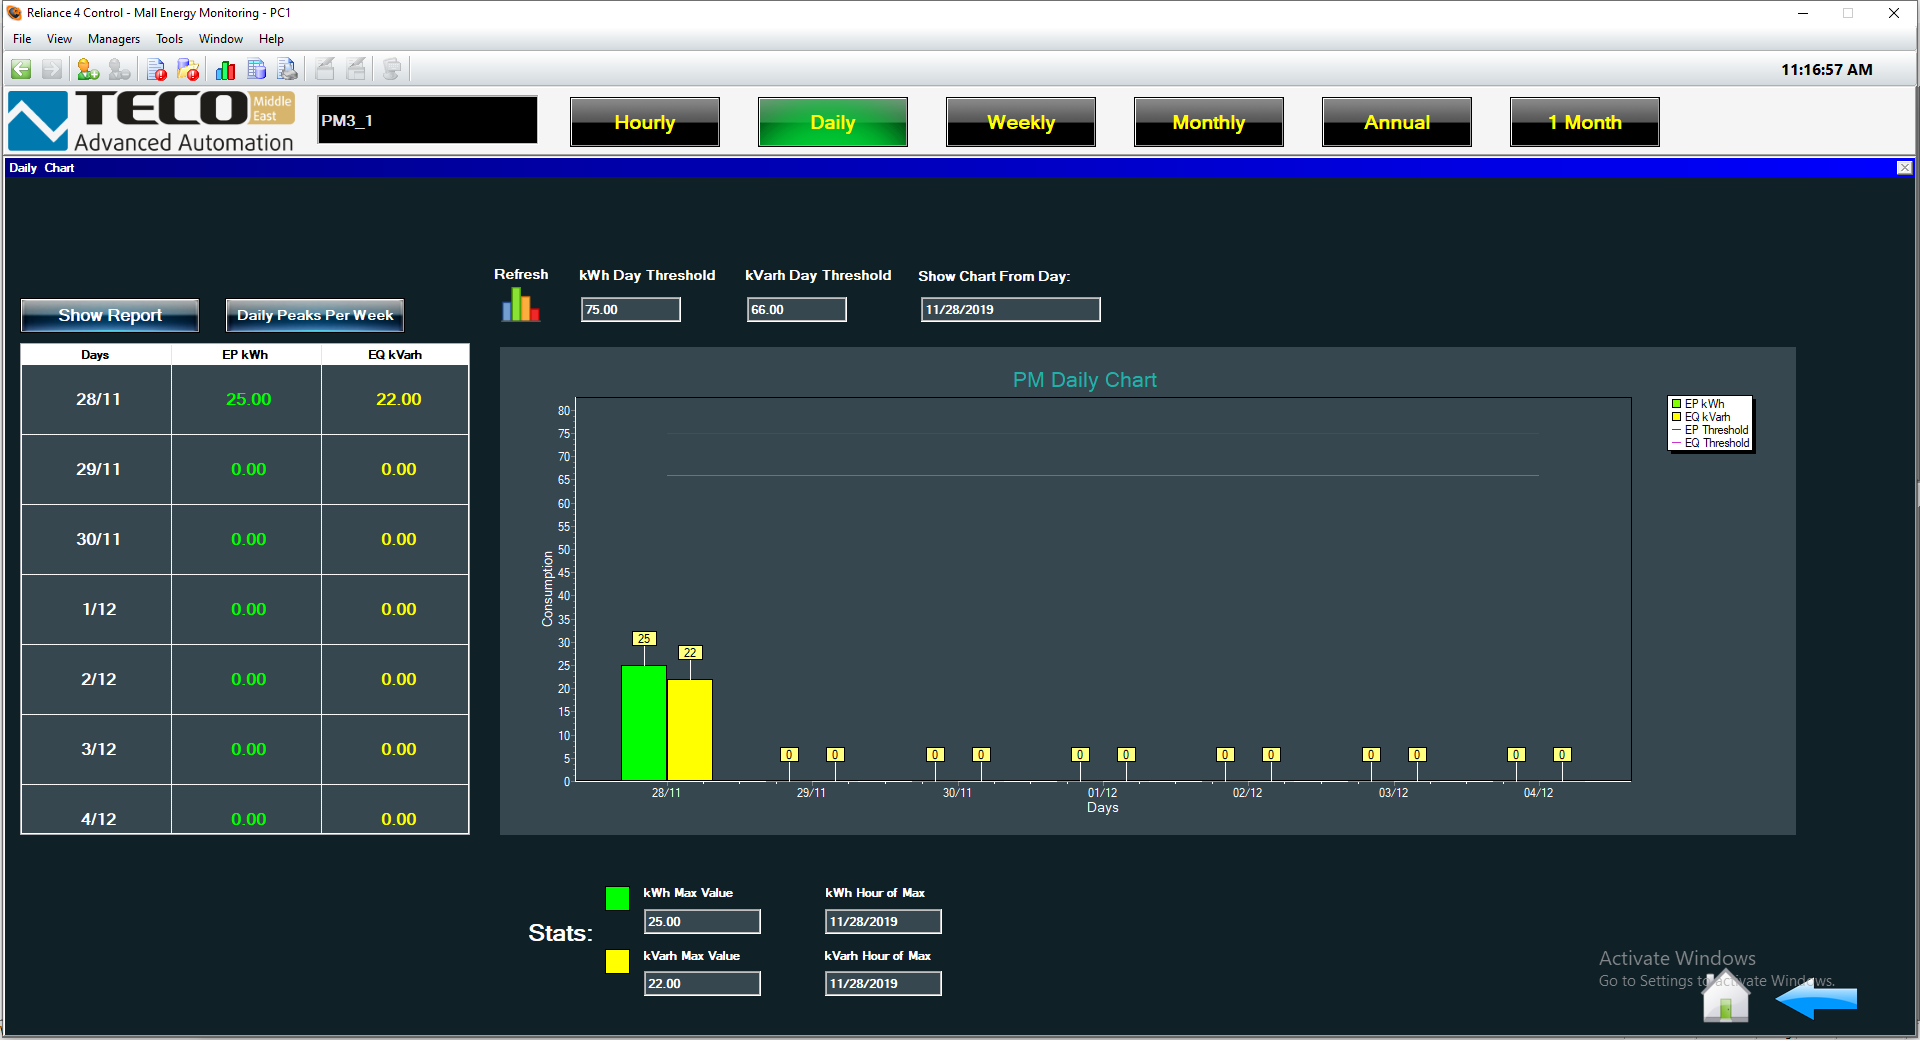Open the Monthly chart view

1208,122
